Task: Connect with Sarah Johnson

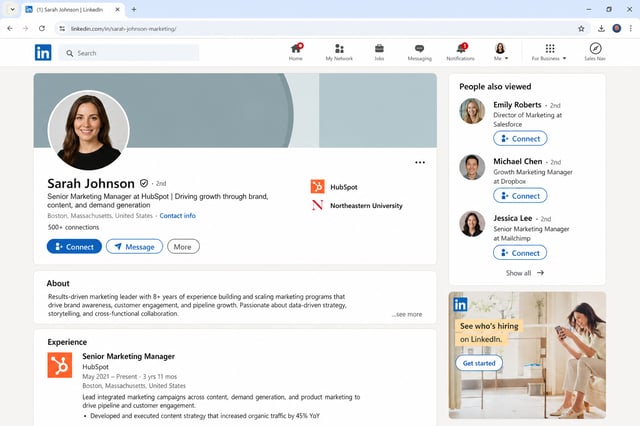Action: click(x=74, y=246)
